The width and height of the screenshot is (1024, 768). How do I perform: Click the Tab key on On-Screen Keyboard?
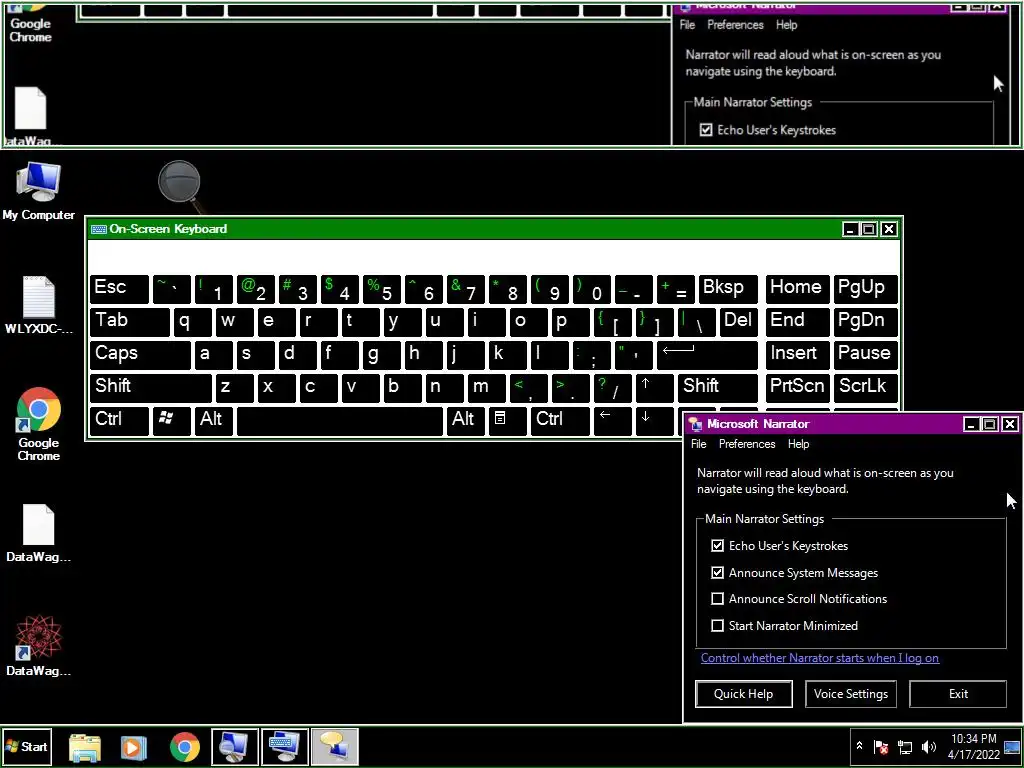pos(130,321)
